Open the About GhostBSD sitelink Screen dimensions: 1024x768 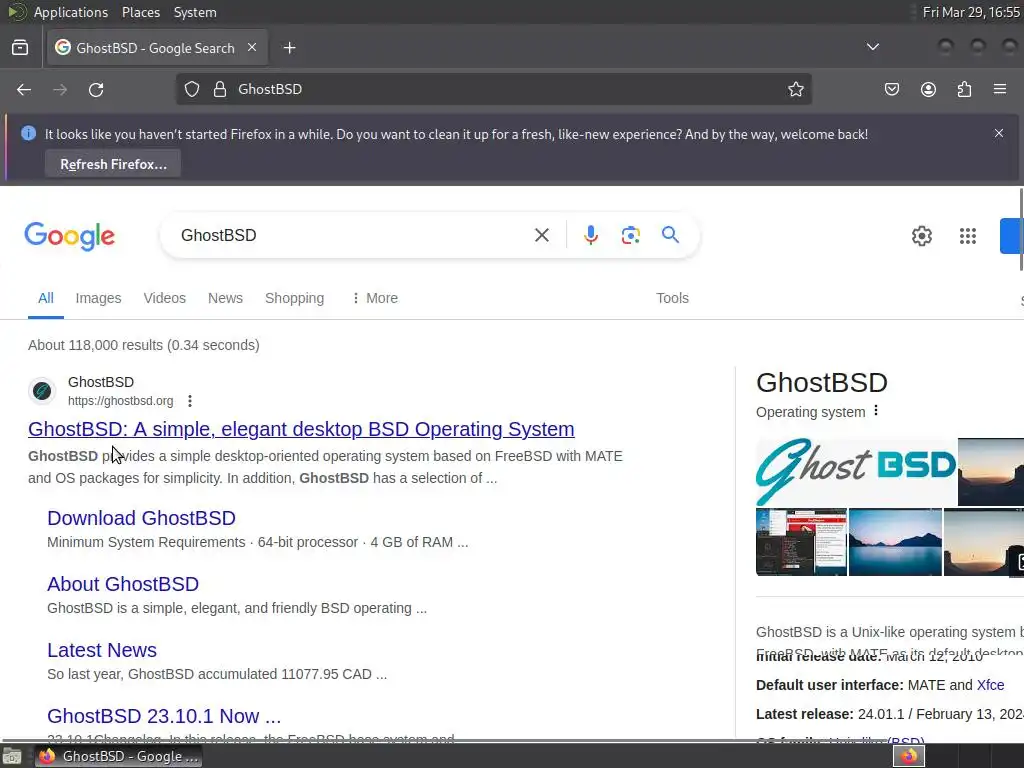(123, 584)
